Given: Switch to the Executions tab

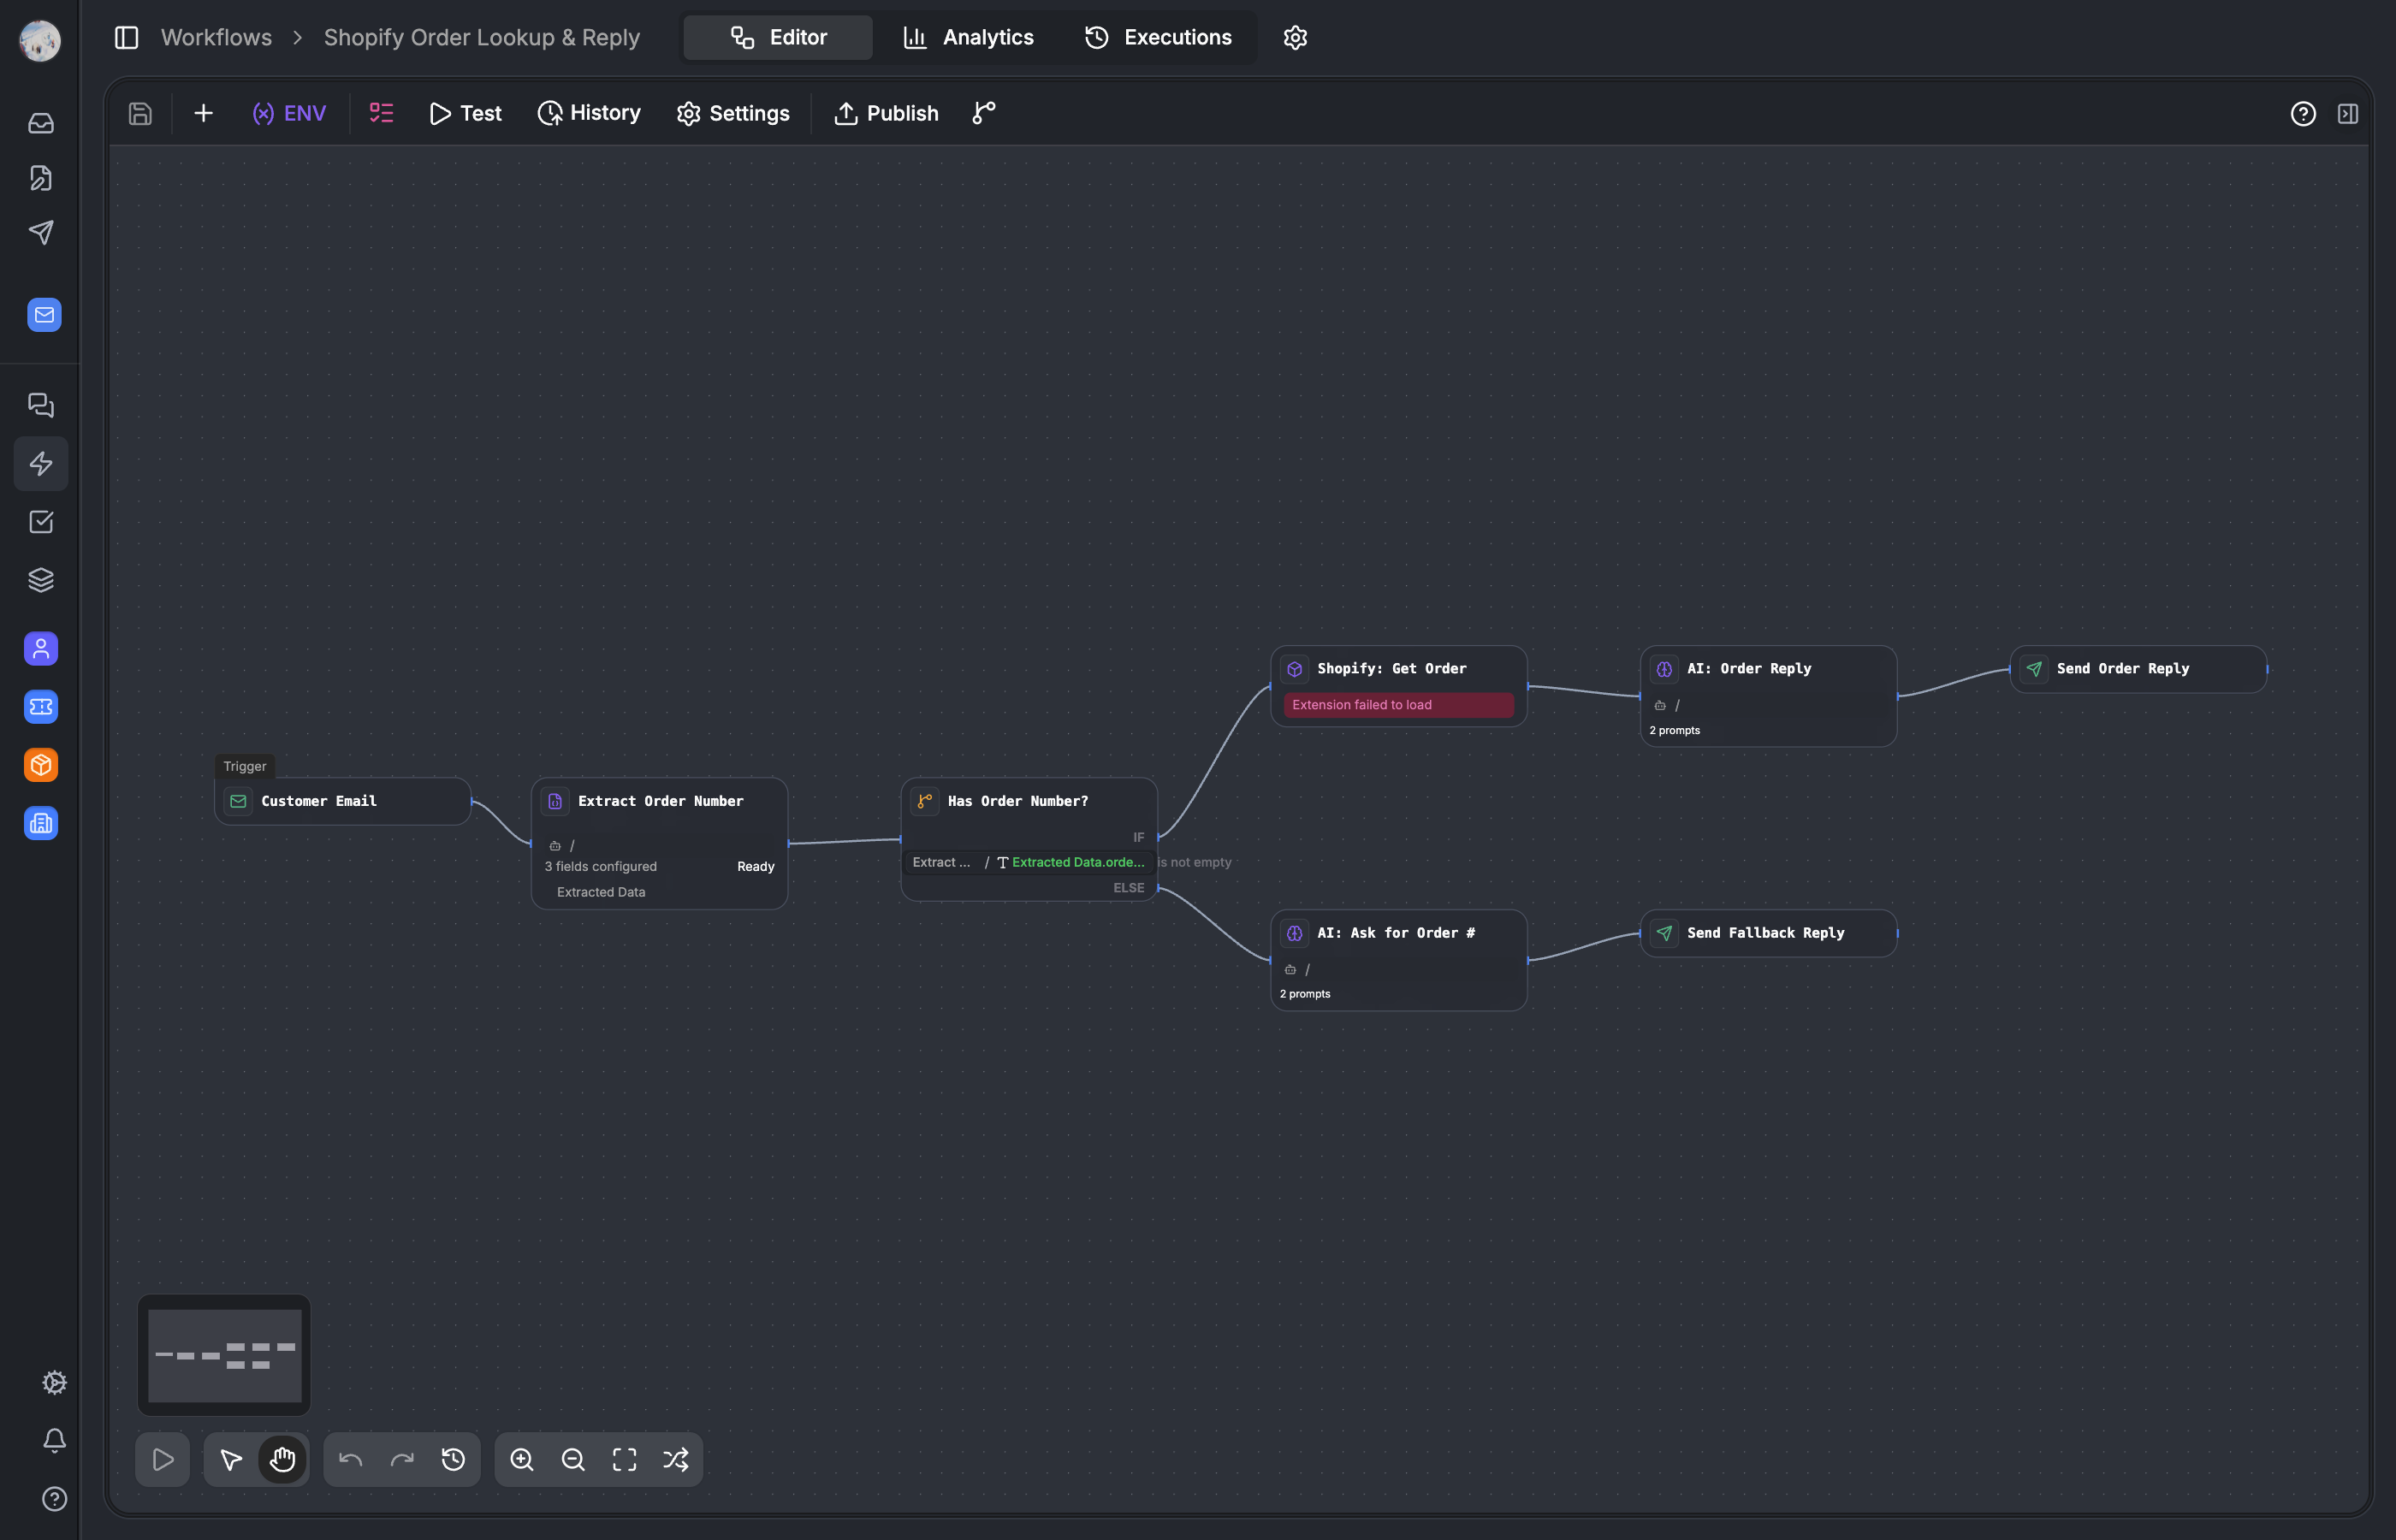Looking at the screenshot, I should (1159, 37).
